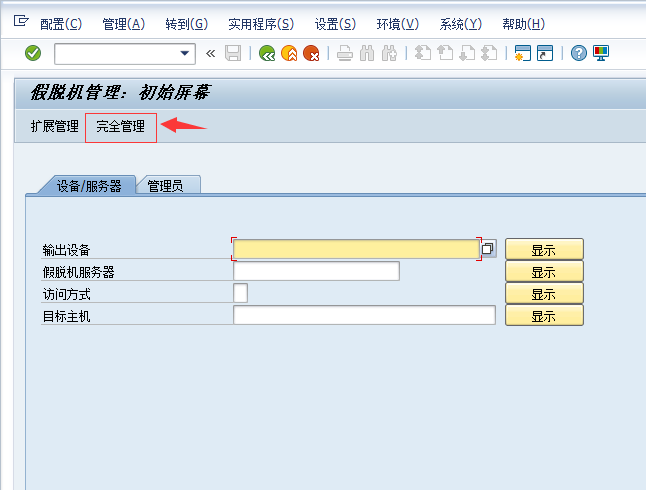
Task: Click the Save disk icon
Action: pyautogui.click(x=233, y=54)
